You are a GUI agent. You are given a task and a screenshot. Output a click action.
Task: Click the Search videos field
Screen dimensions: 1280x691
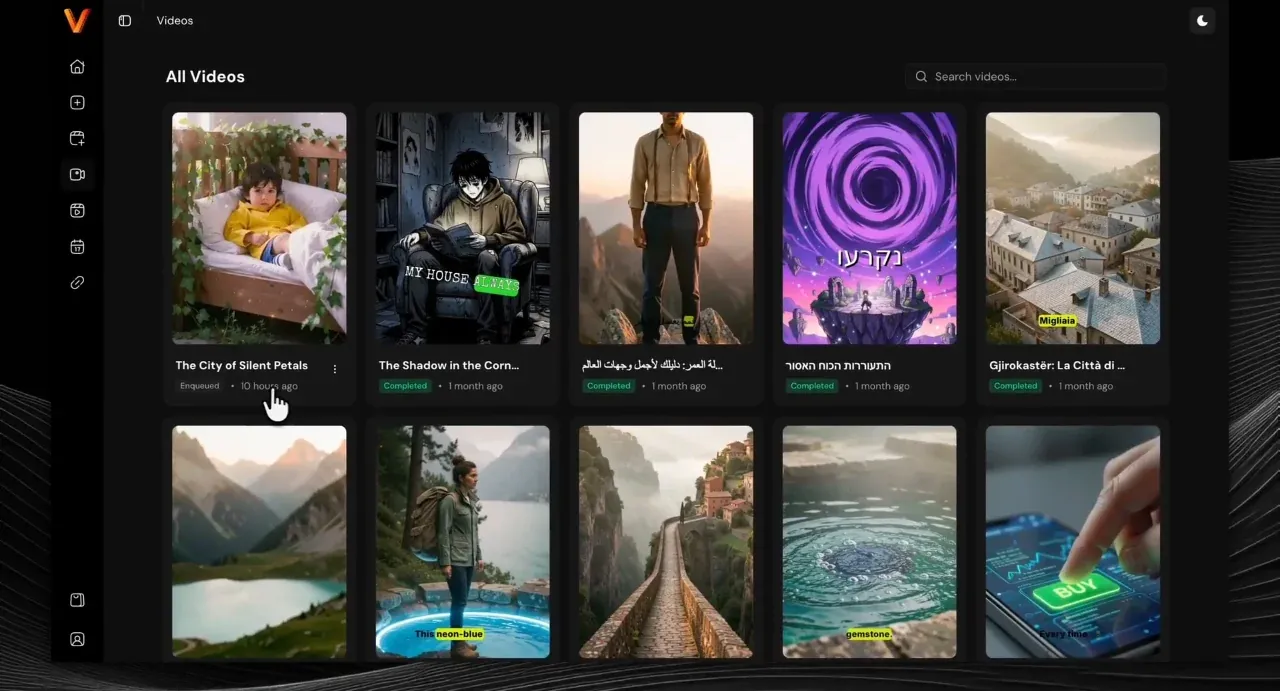(1035, 76)
